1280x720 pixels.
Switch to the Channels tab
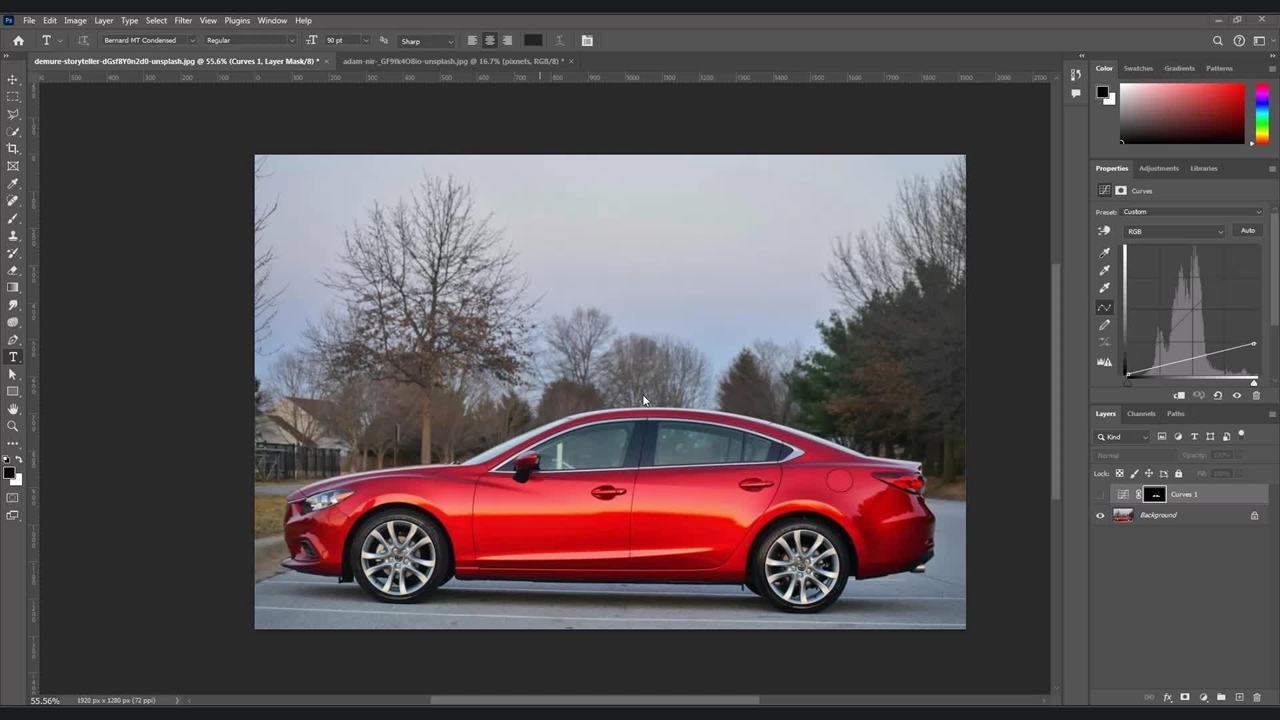[x=1140, y=413]
